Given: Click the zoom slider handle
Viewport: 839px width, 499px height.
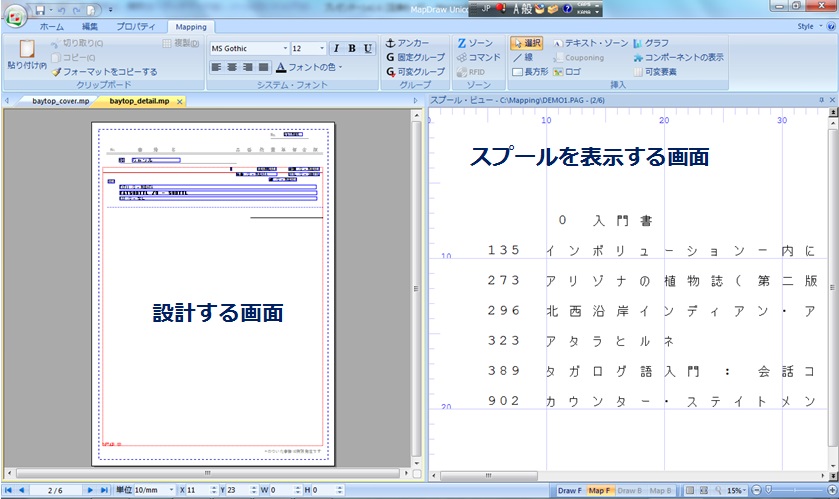Looking at the screenshot, I should point(768,489).
